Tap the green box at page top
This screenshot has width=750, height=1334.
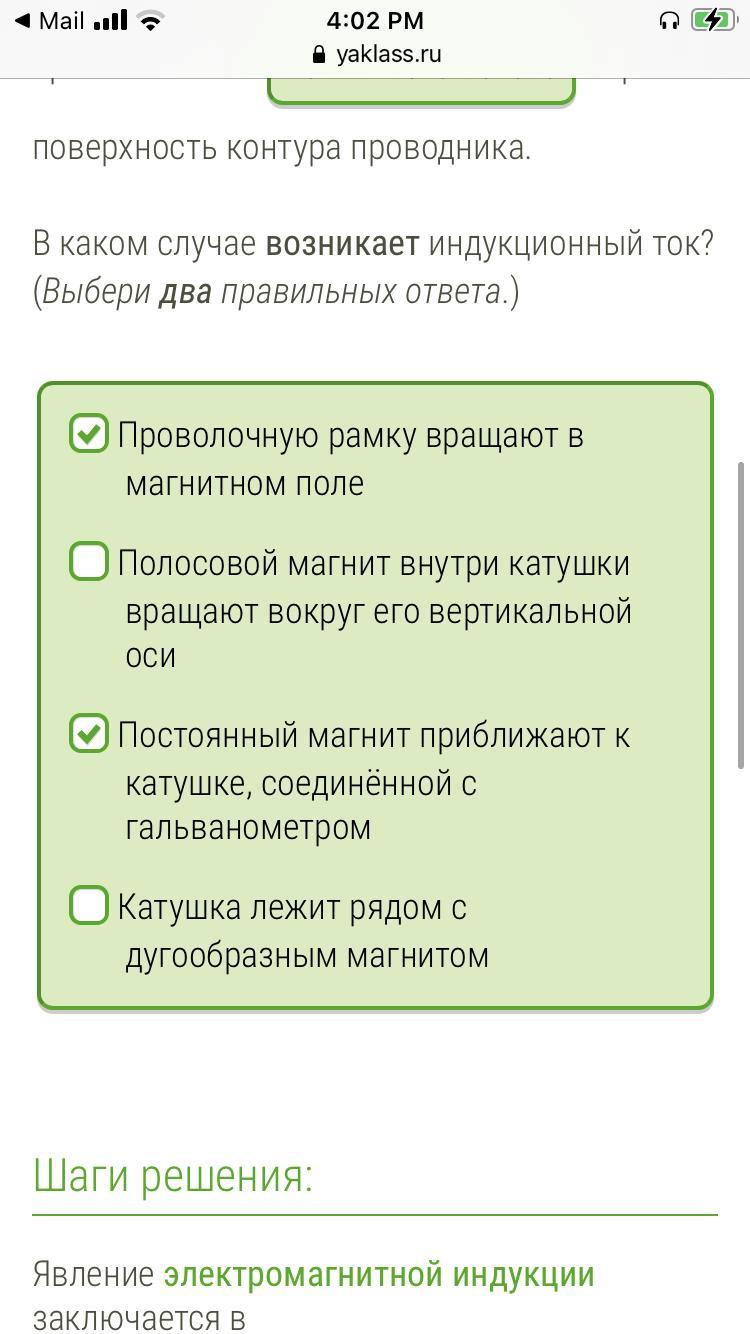point(421,90)
